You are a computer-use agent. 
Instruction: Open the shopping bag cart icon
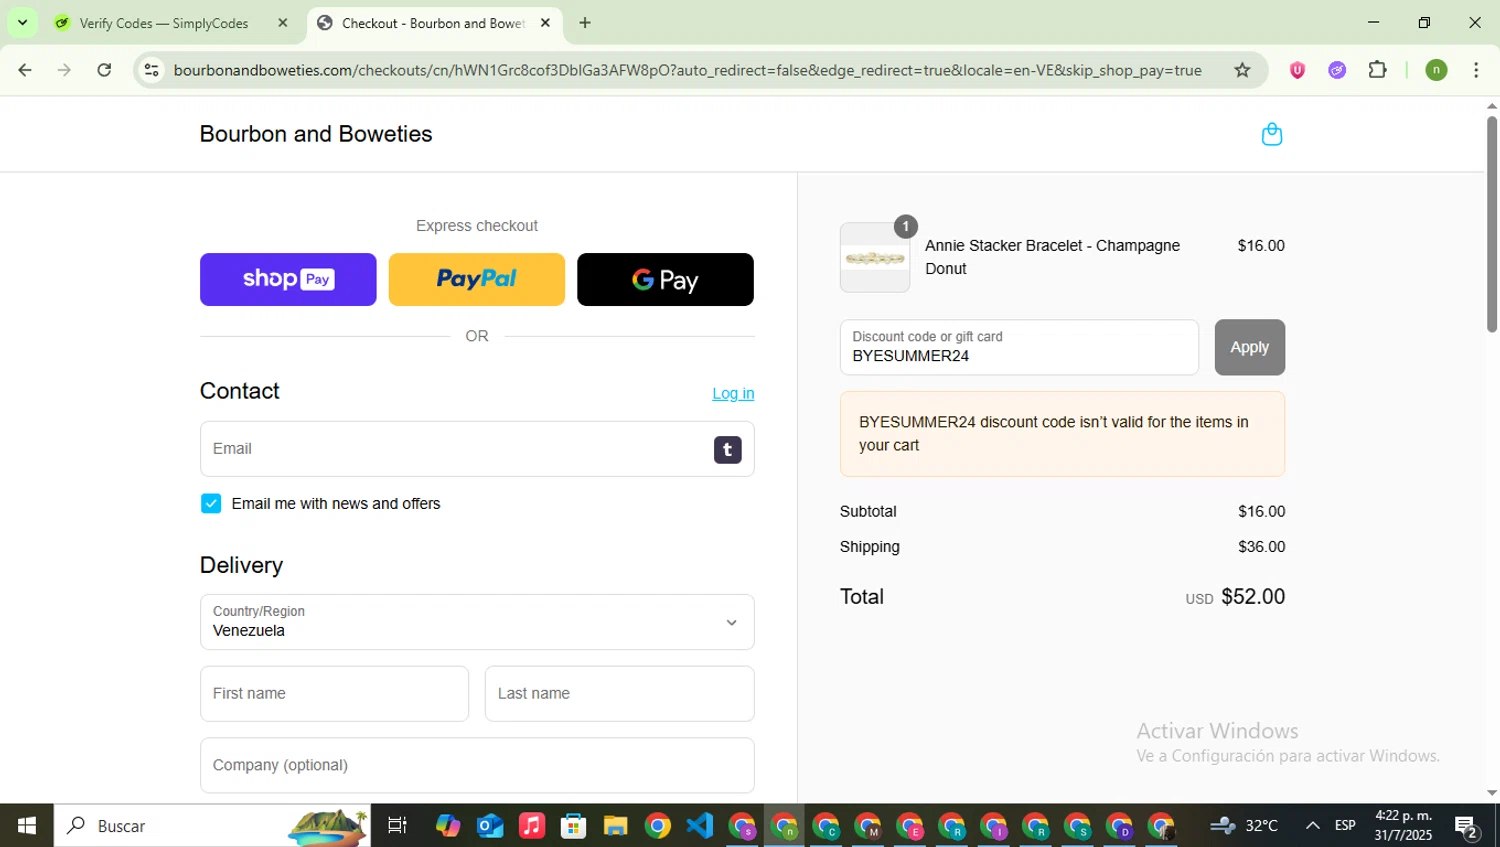click(x=1271, y=134)
